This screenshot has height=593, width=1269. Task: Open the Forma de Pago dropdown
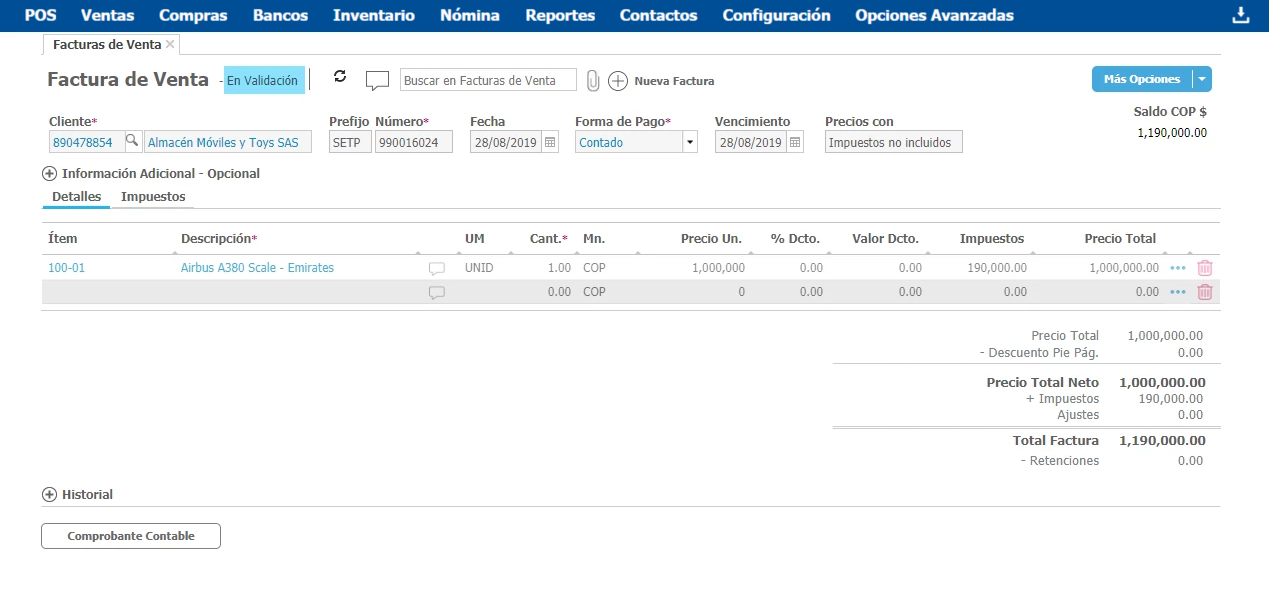pyautogui.click(x=689, y=143)
